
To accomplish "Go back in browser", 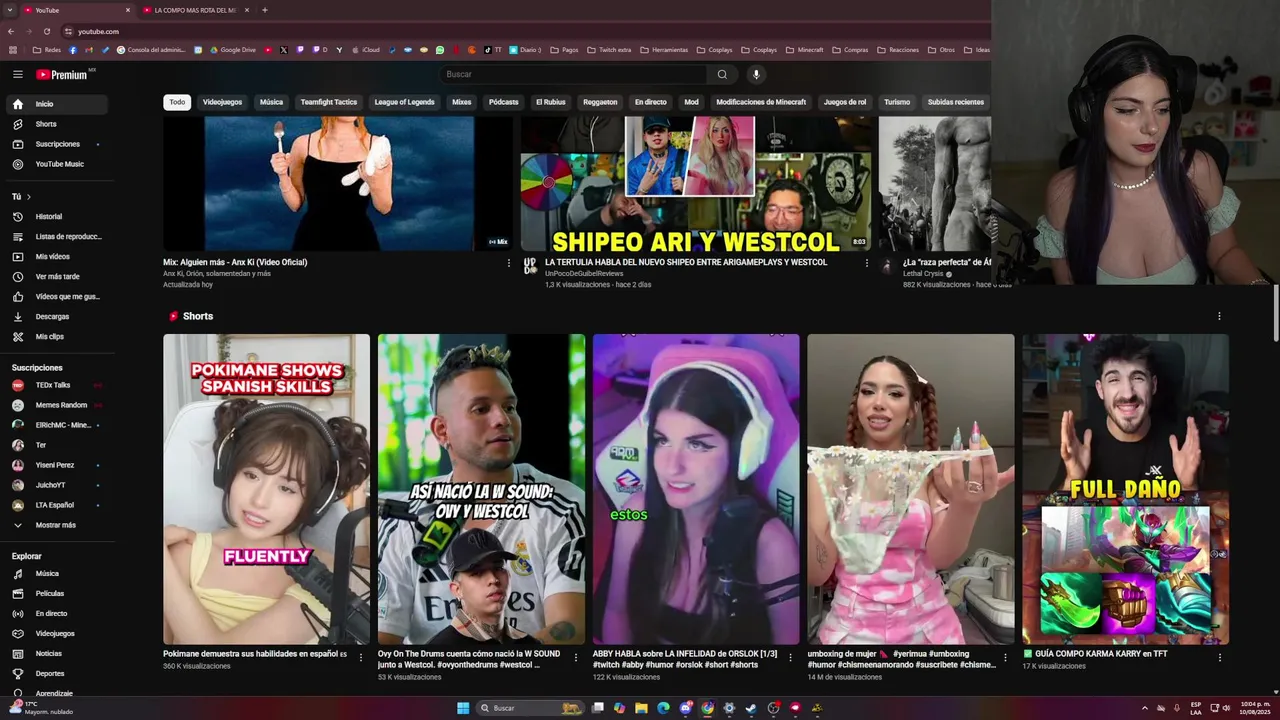I will (x=11, y=31).
